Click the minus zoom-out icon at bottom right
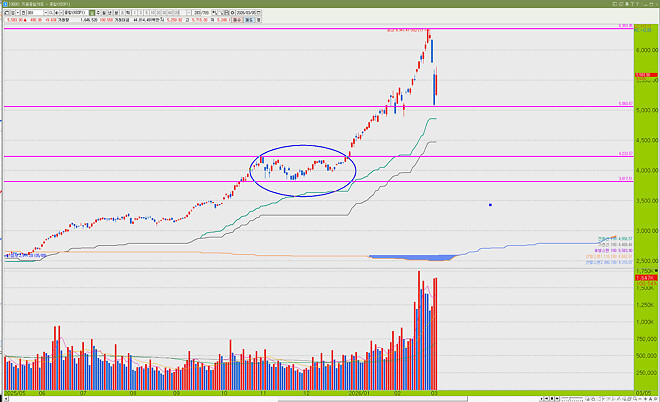This screenshot has height=402, width=660. 640,399
